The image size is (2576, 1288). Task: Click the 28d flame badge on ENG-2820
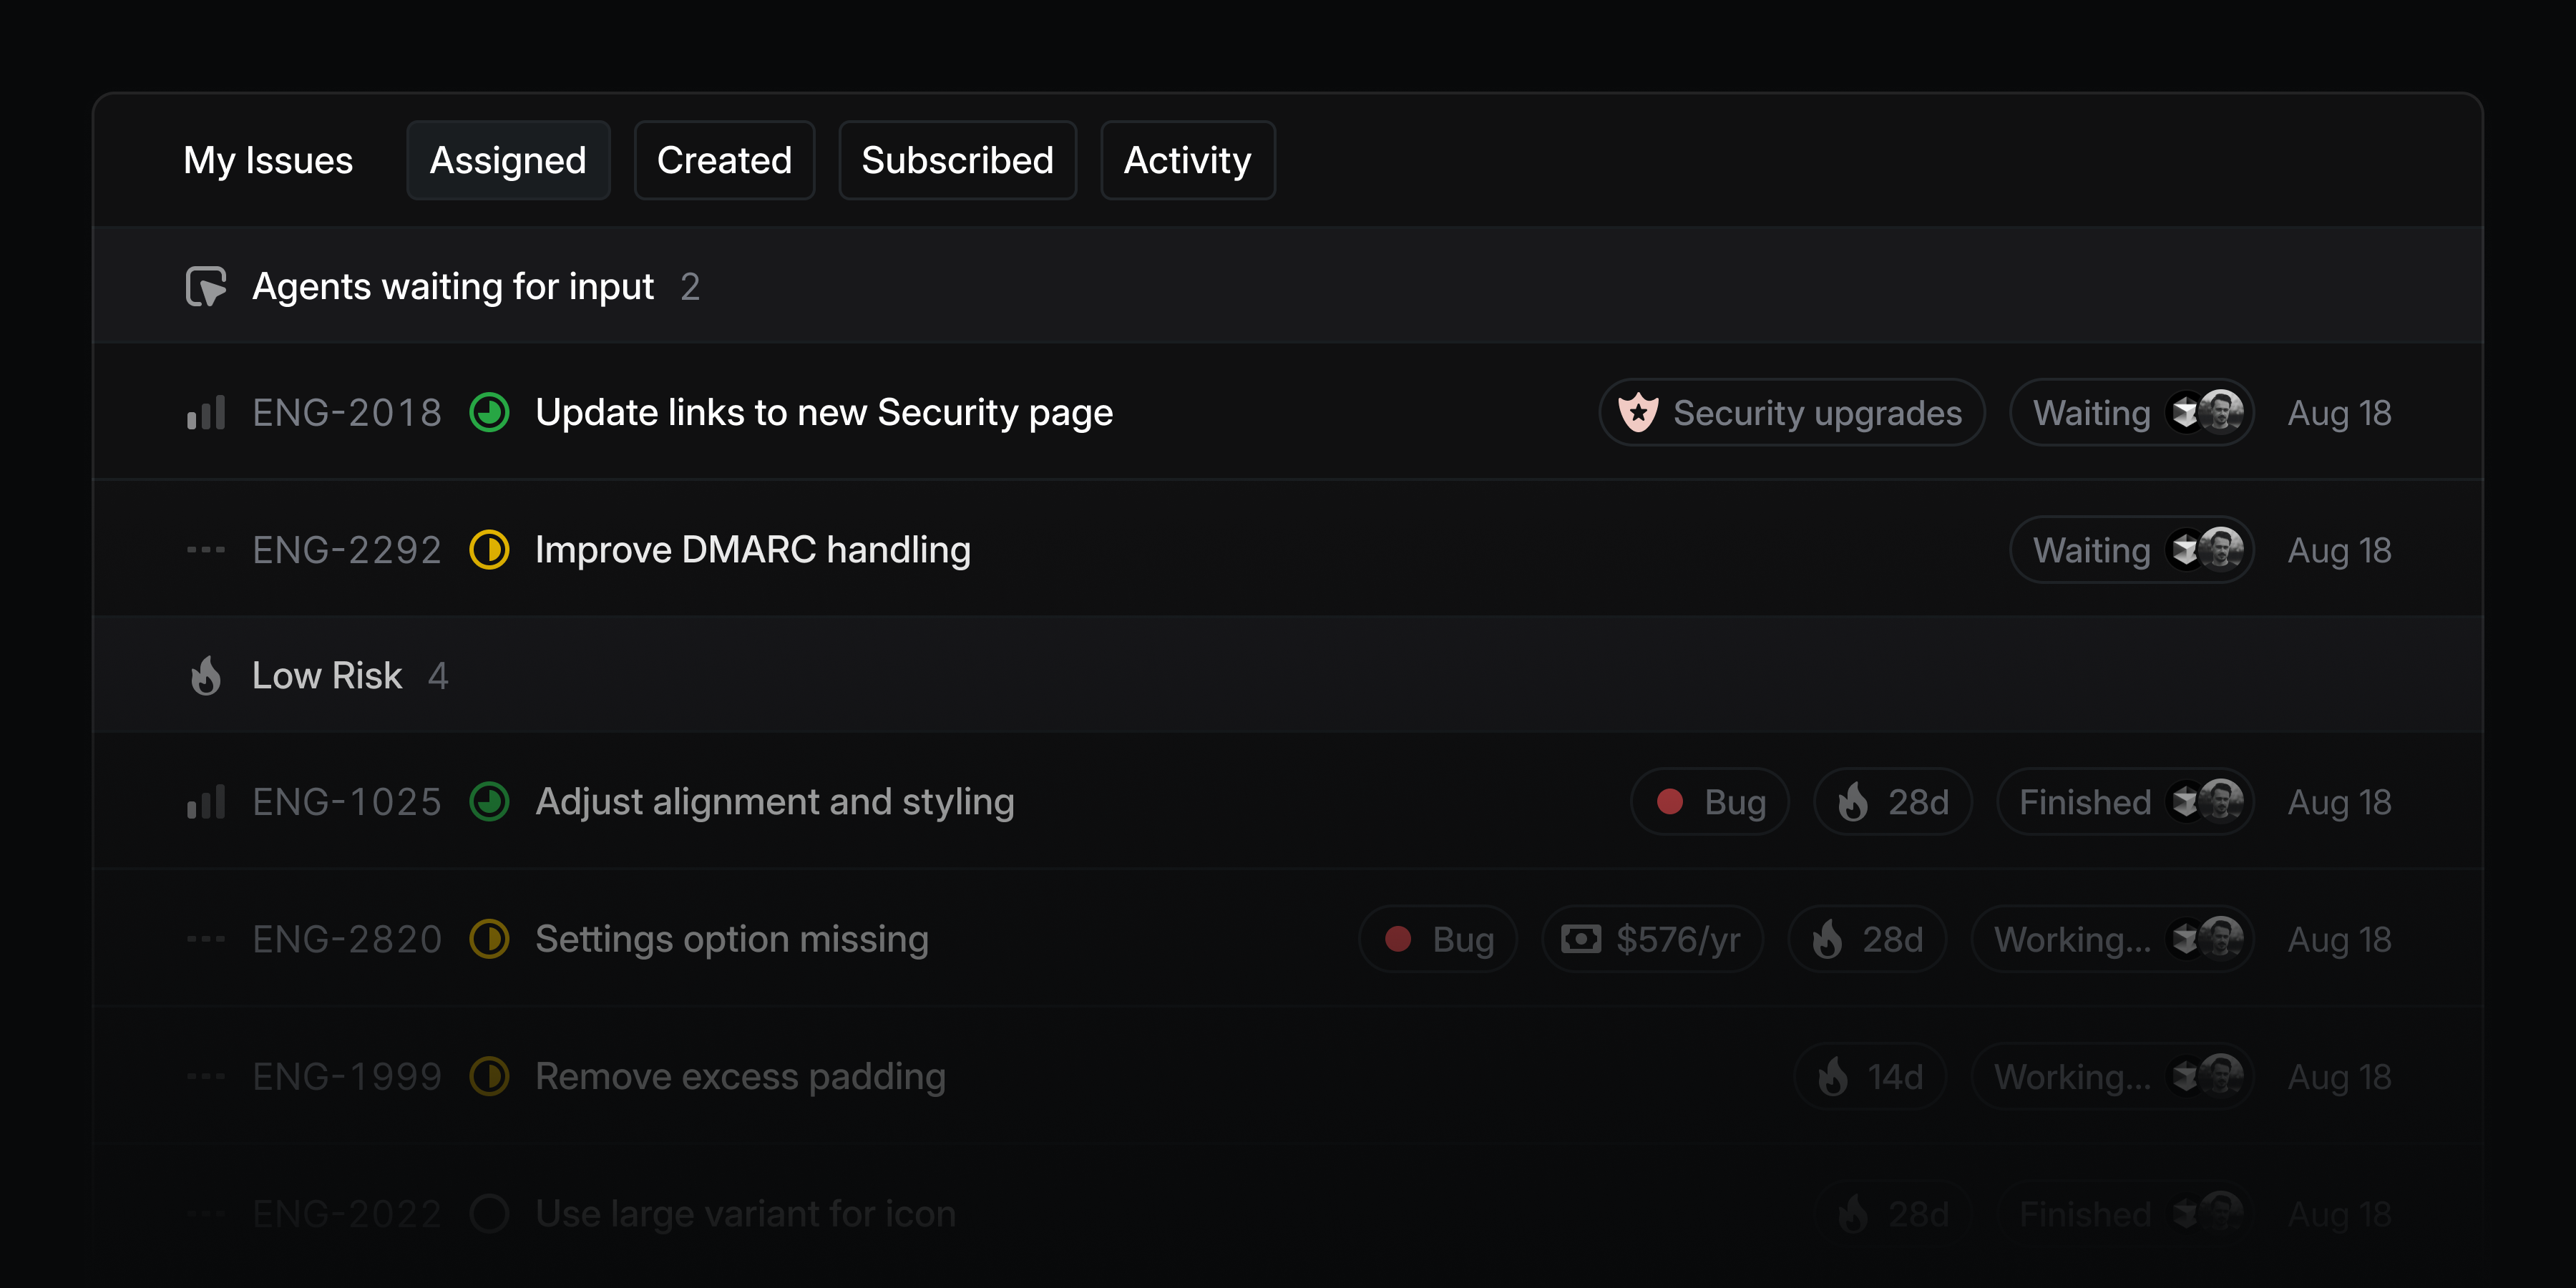pos(1866,938)
